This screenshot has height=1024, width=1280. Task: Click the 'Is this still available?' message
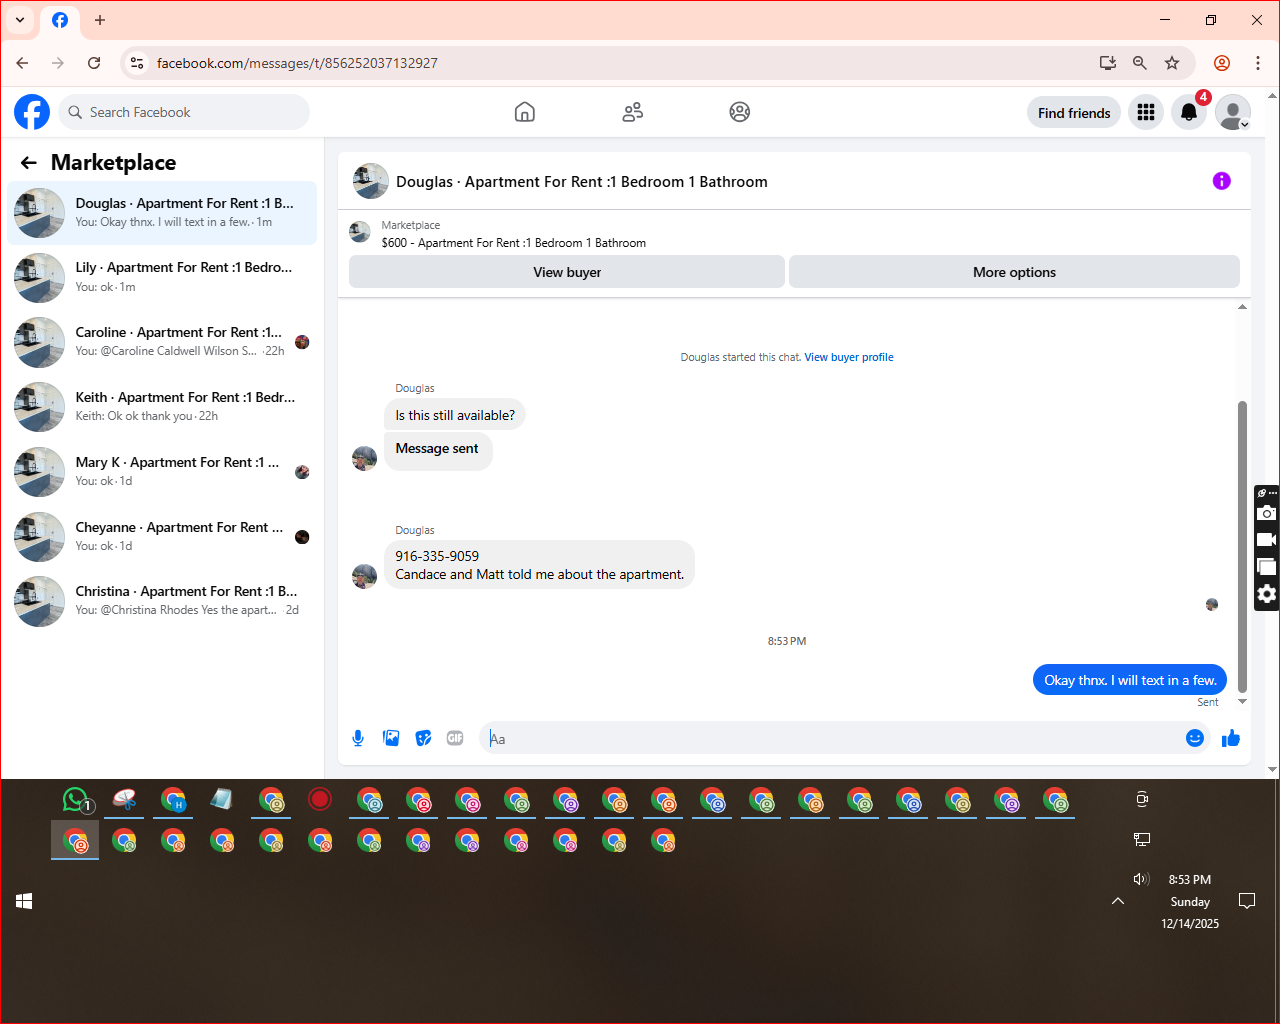point(455,415)
